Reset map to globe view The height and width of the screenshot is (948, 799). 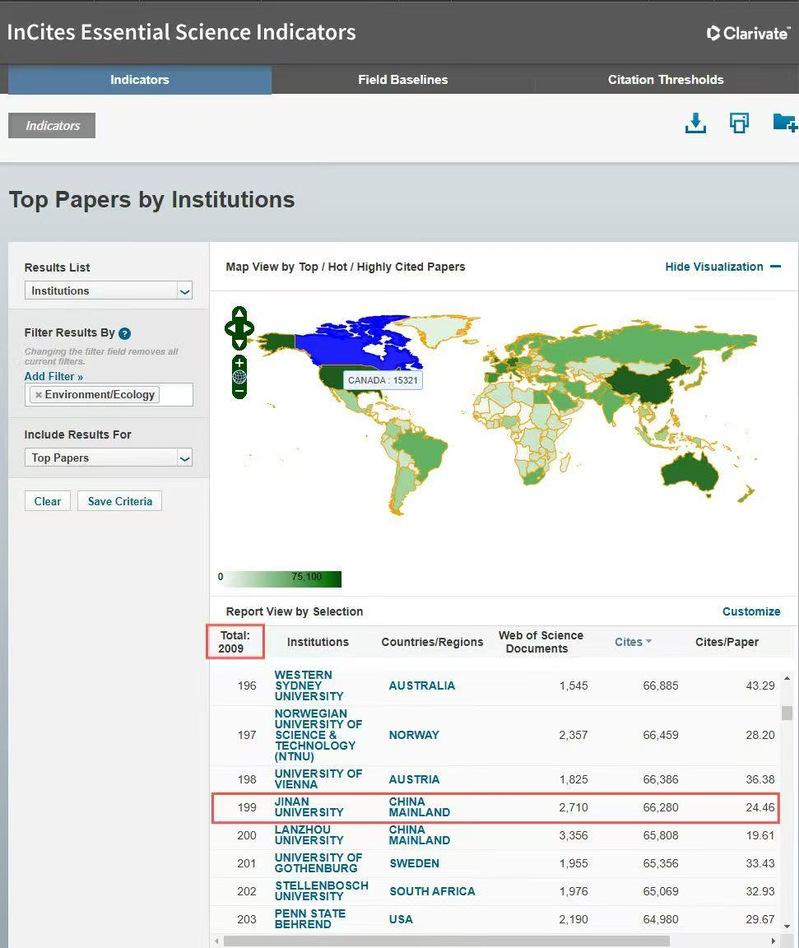(x=239, y=377)
